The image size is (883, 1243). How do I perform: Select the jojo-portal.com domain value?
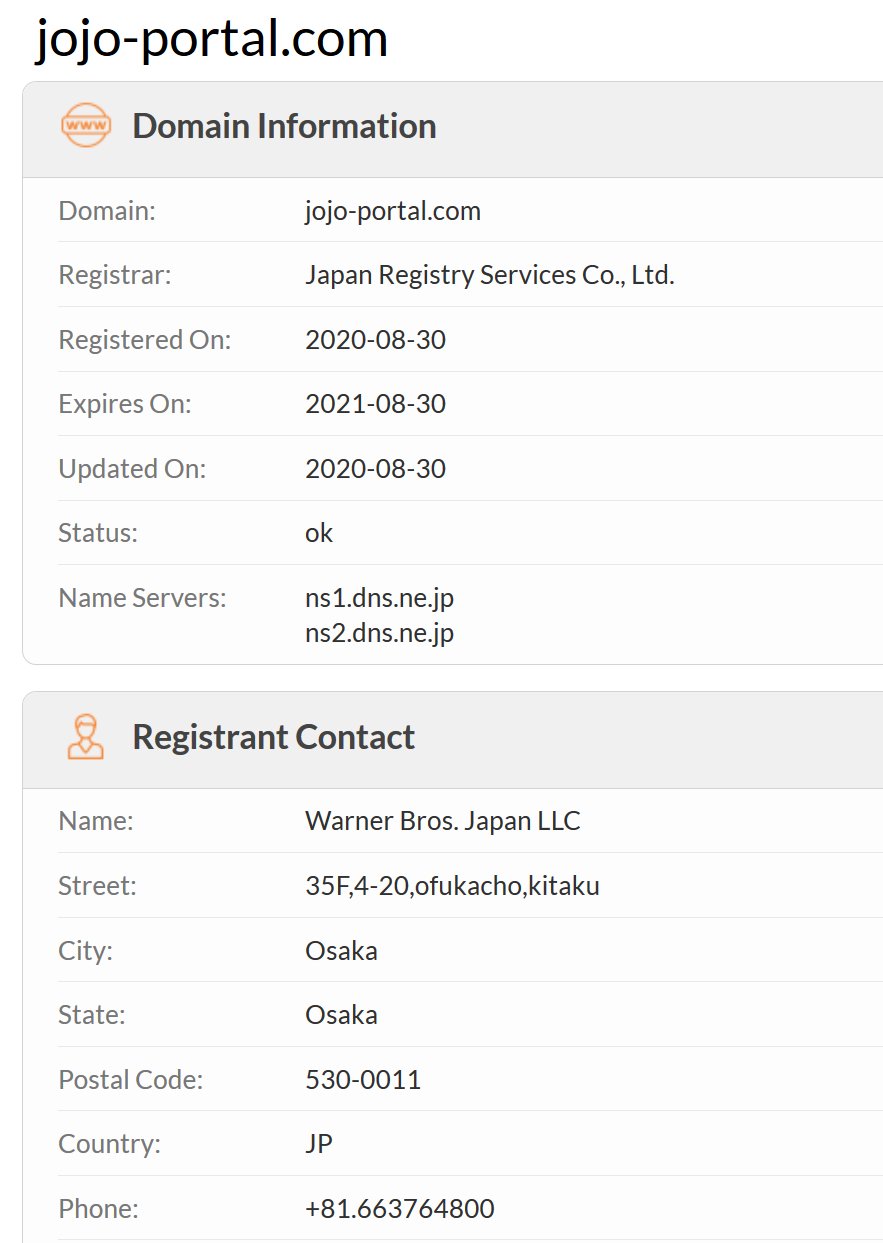pos(392,211)
